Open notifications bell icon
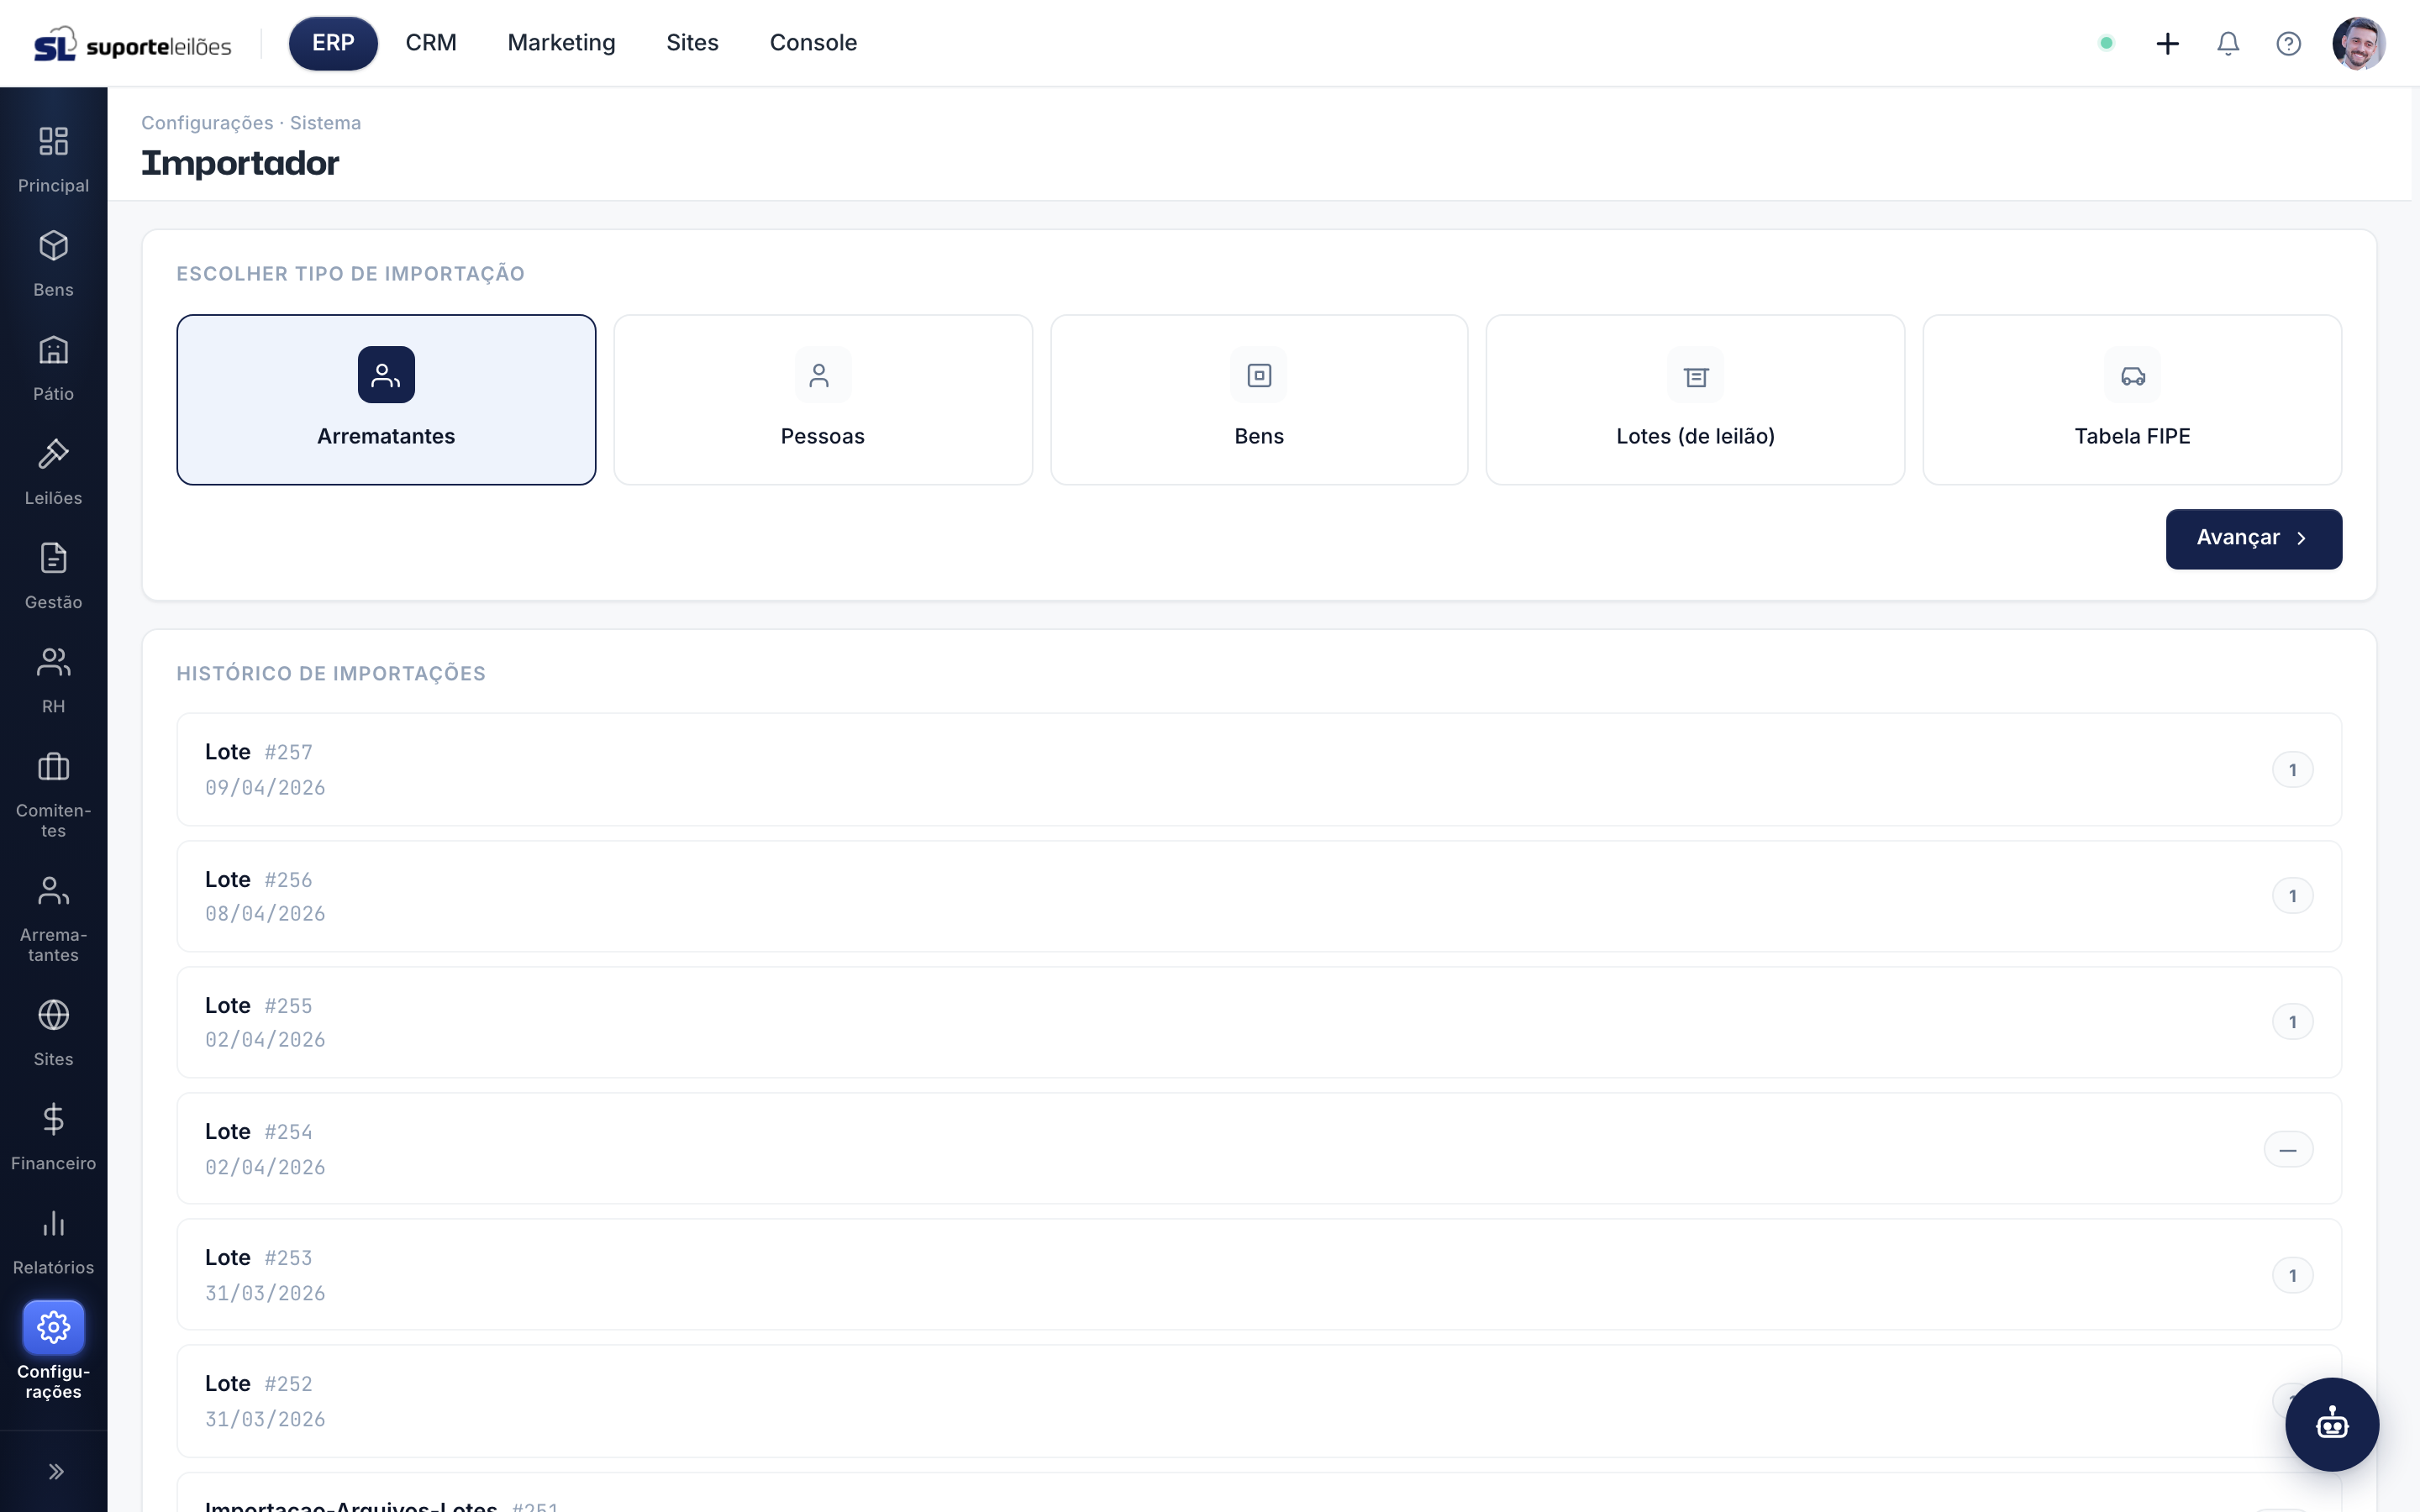 point(2228,43)
